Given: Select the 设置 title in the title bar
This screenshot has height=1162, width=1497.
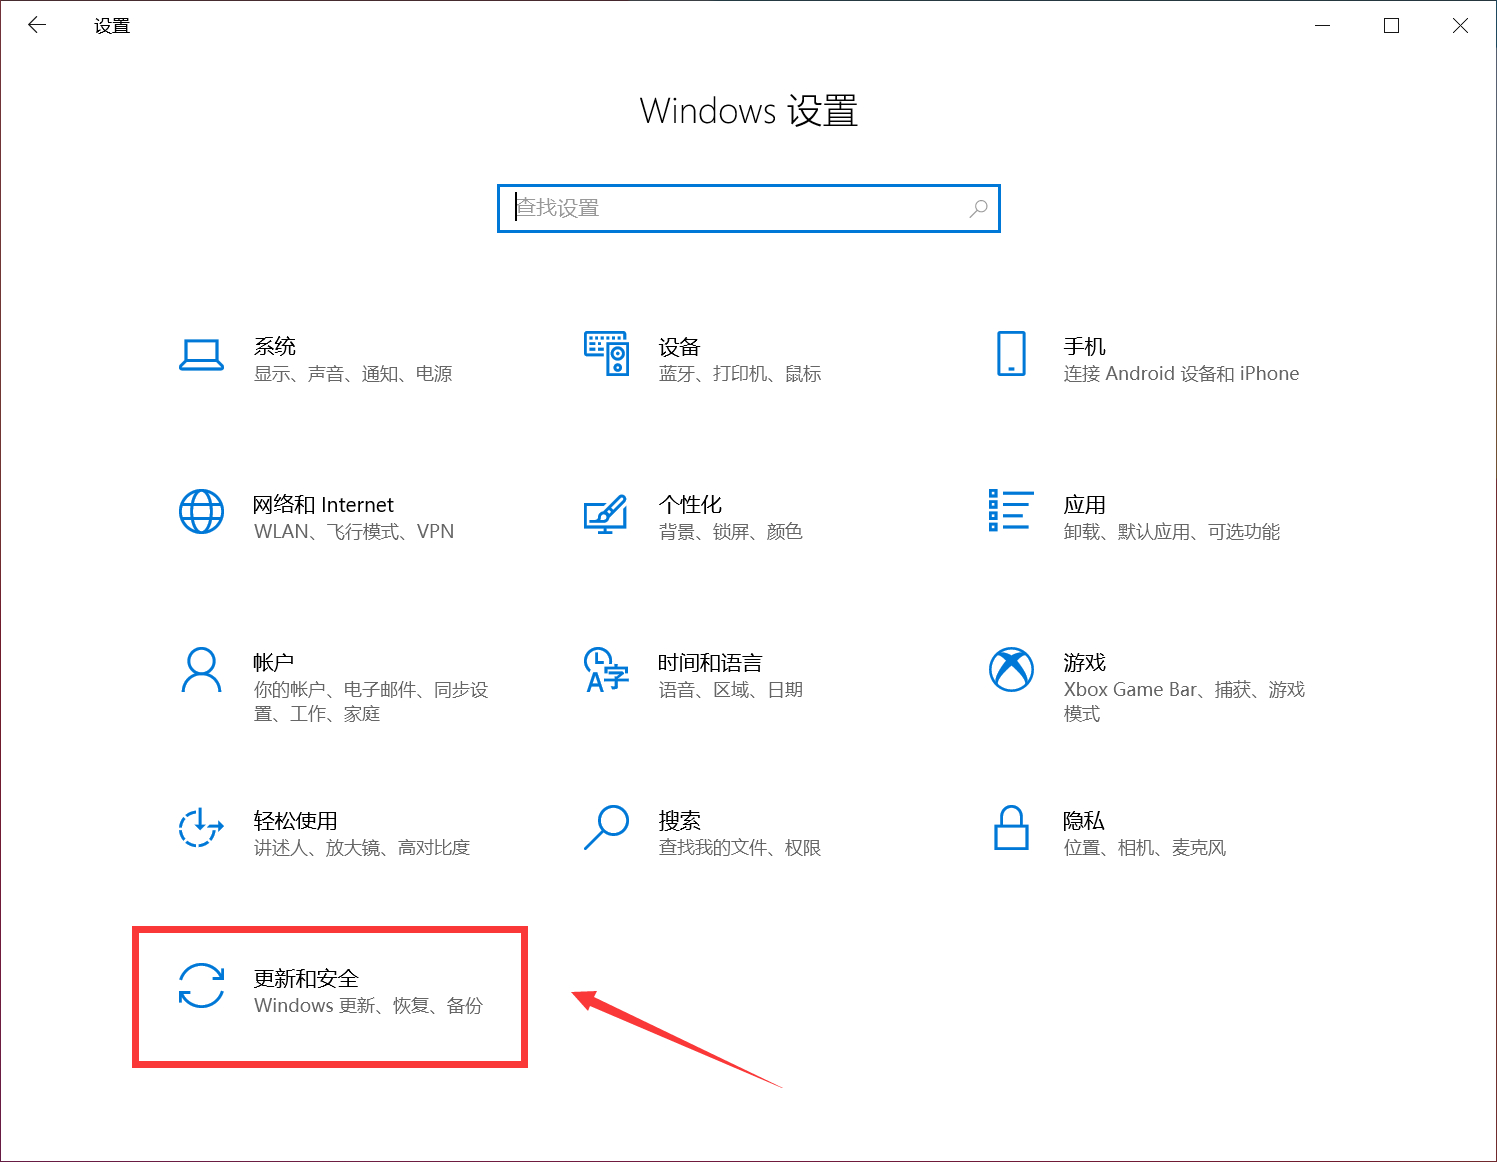Looking at the screenshot, I should pyautogui.click(x=110, y=25).
